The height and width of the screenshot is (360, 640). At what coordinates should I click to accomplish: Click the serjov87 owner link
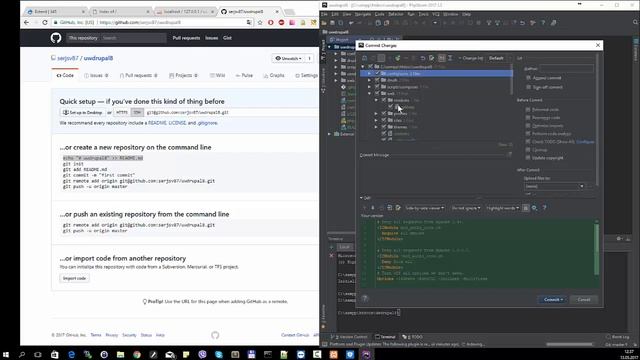coord(68,58)
